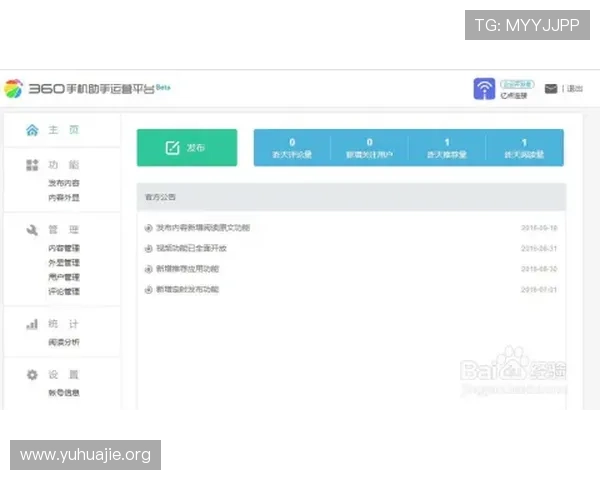Screen dimensions: 600x480
Task: Click date on 新增推荐应用功能 row
Action: pyautogui.click(x=539, y=269)
